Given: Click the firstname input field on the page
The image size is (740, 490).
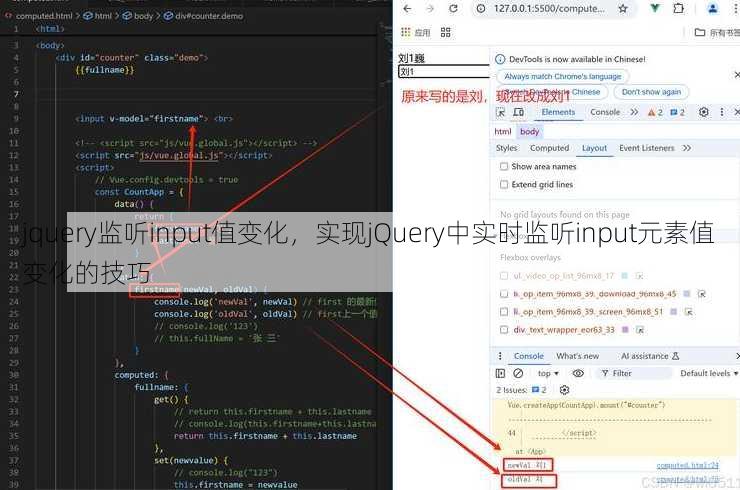Looking at the screenshot, I should 444,72.
